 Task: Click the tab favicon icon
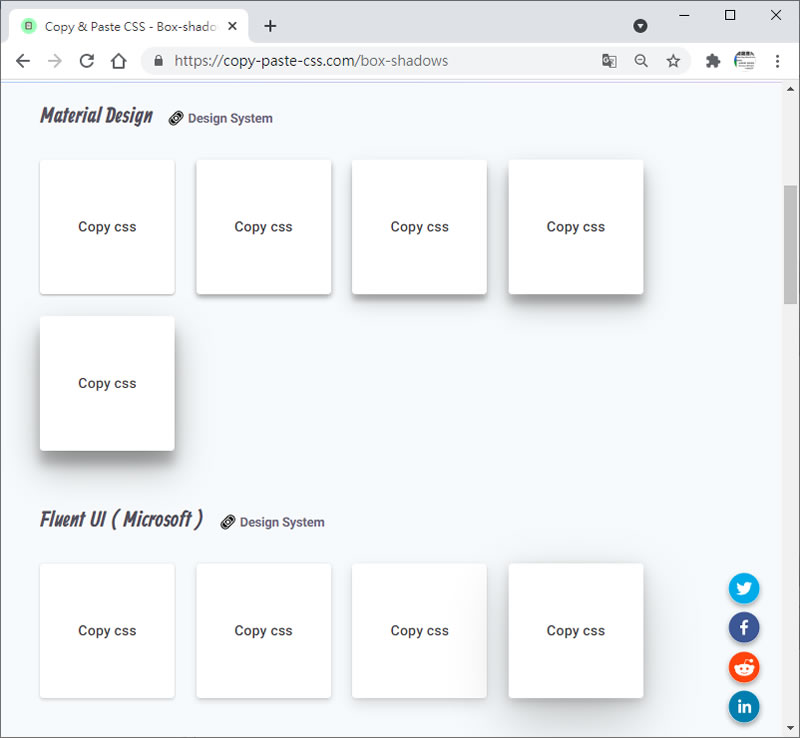(29, 26)
